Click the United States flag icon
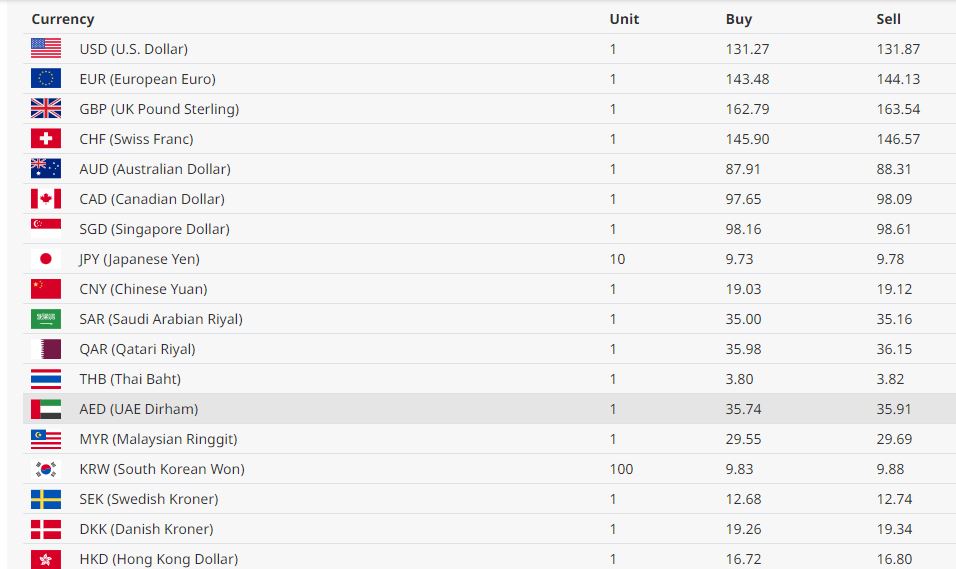This screenshot has height=569, width=956. click(46, 48)
